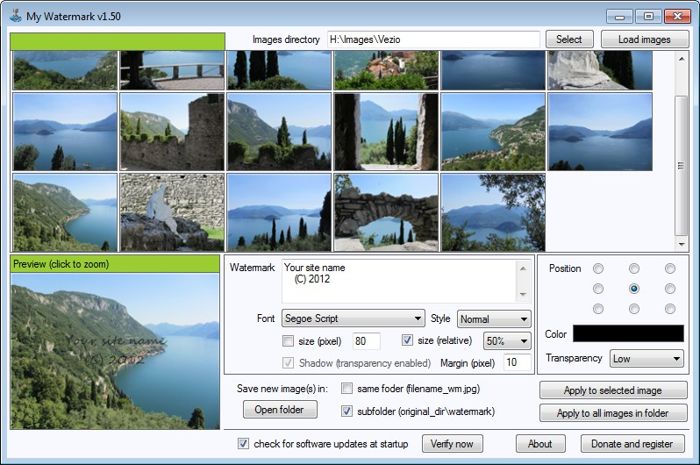Viewport: 700px width, 465px height.
Task: Select the center Position radio button
Action: click(x=634, y=289)
